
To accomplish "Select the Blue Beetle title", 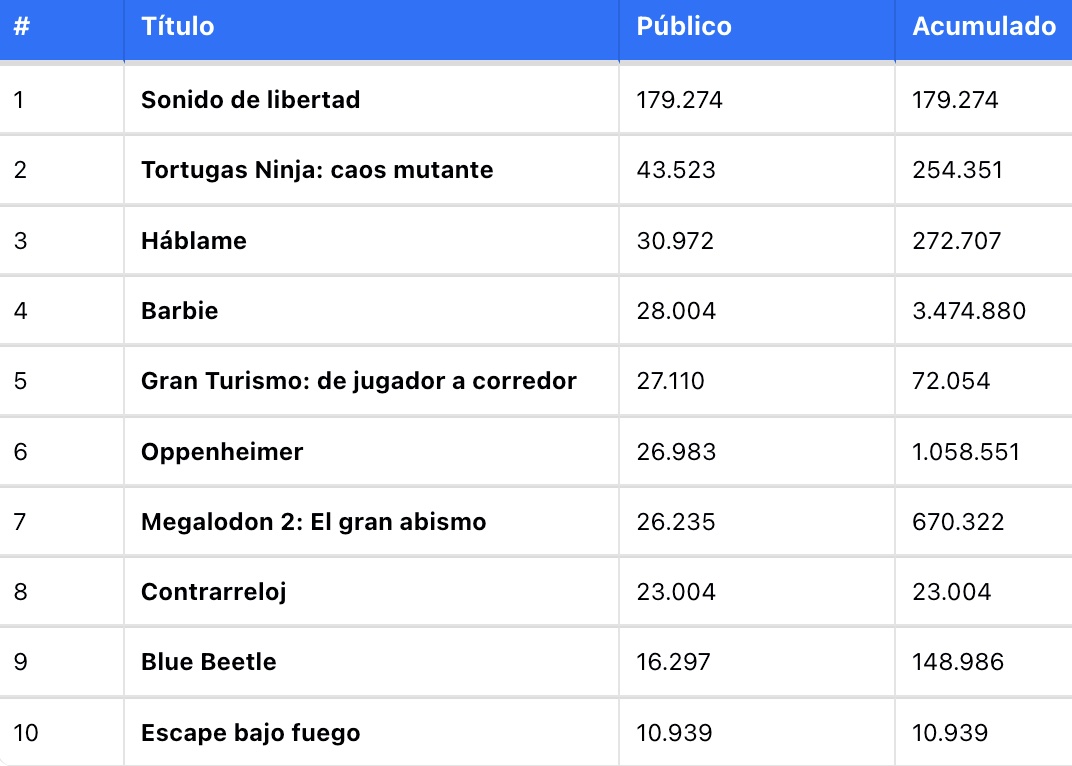I will pos(209,662).
